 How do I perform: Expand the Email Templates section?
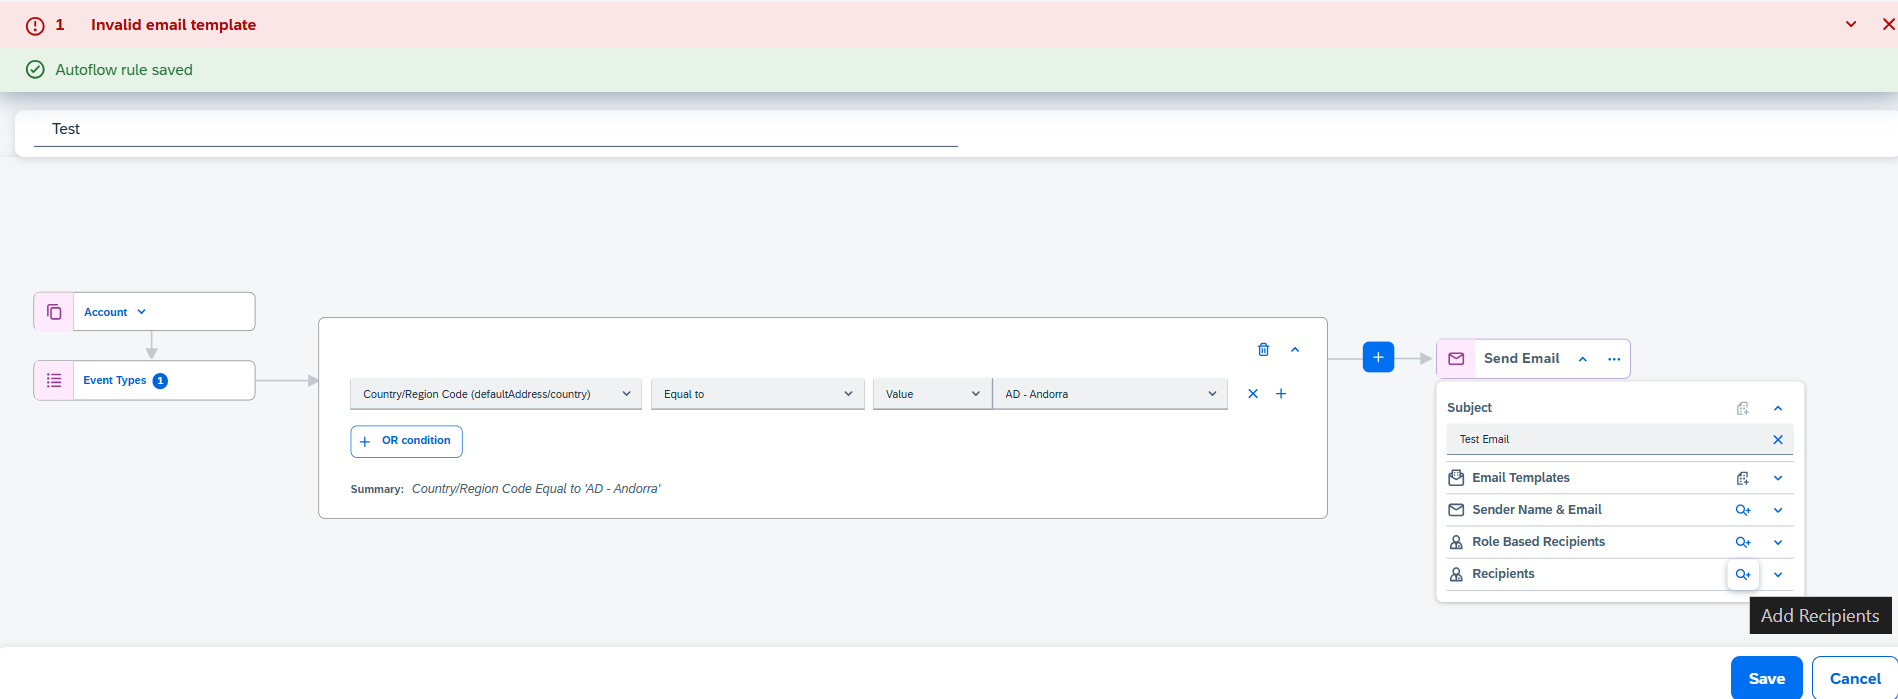[x=1778, y=478]
